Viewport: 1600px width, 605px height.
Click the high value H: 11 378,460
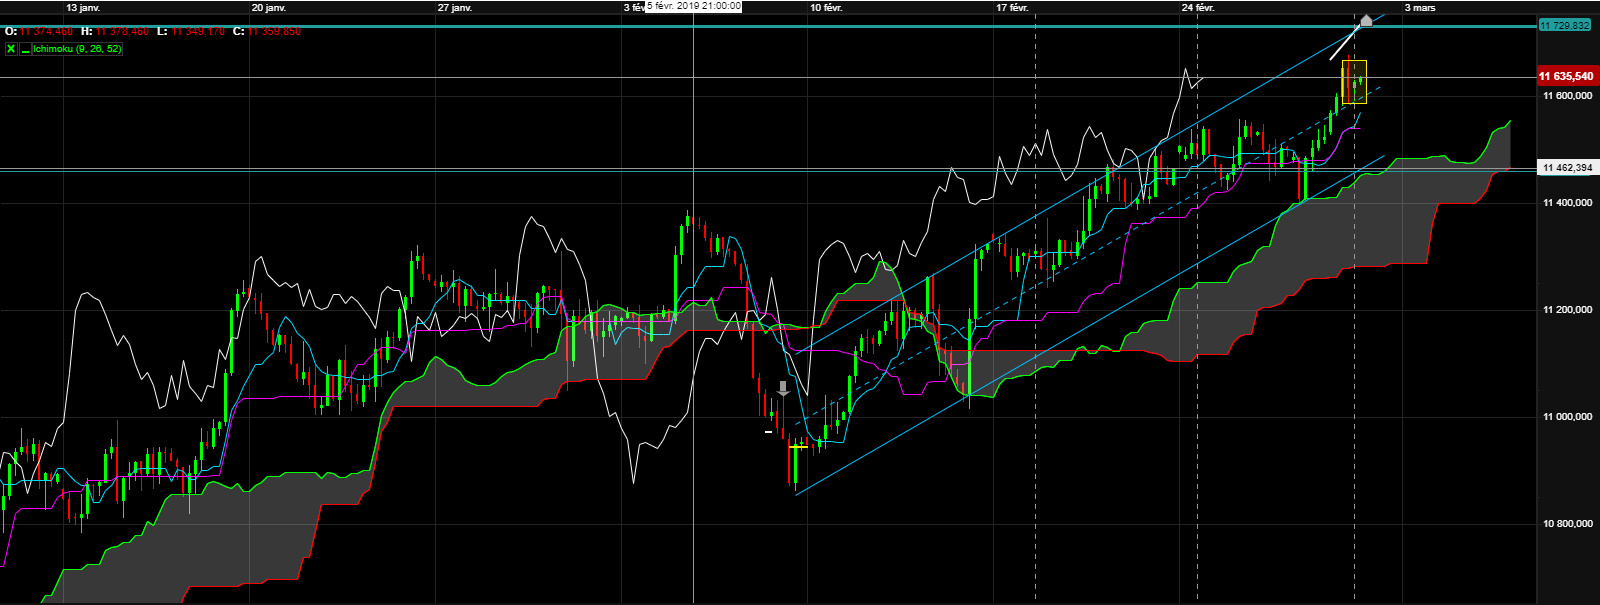(115, 31)
